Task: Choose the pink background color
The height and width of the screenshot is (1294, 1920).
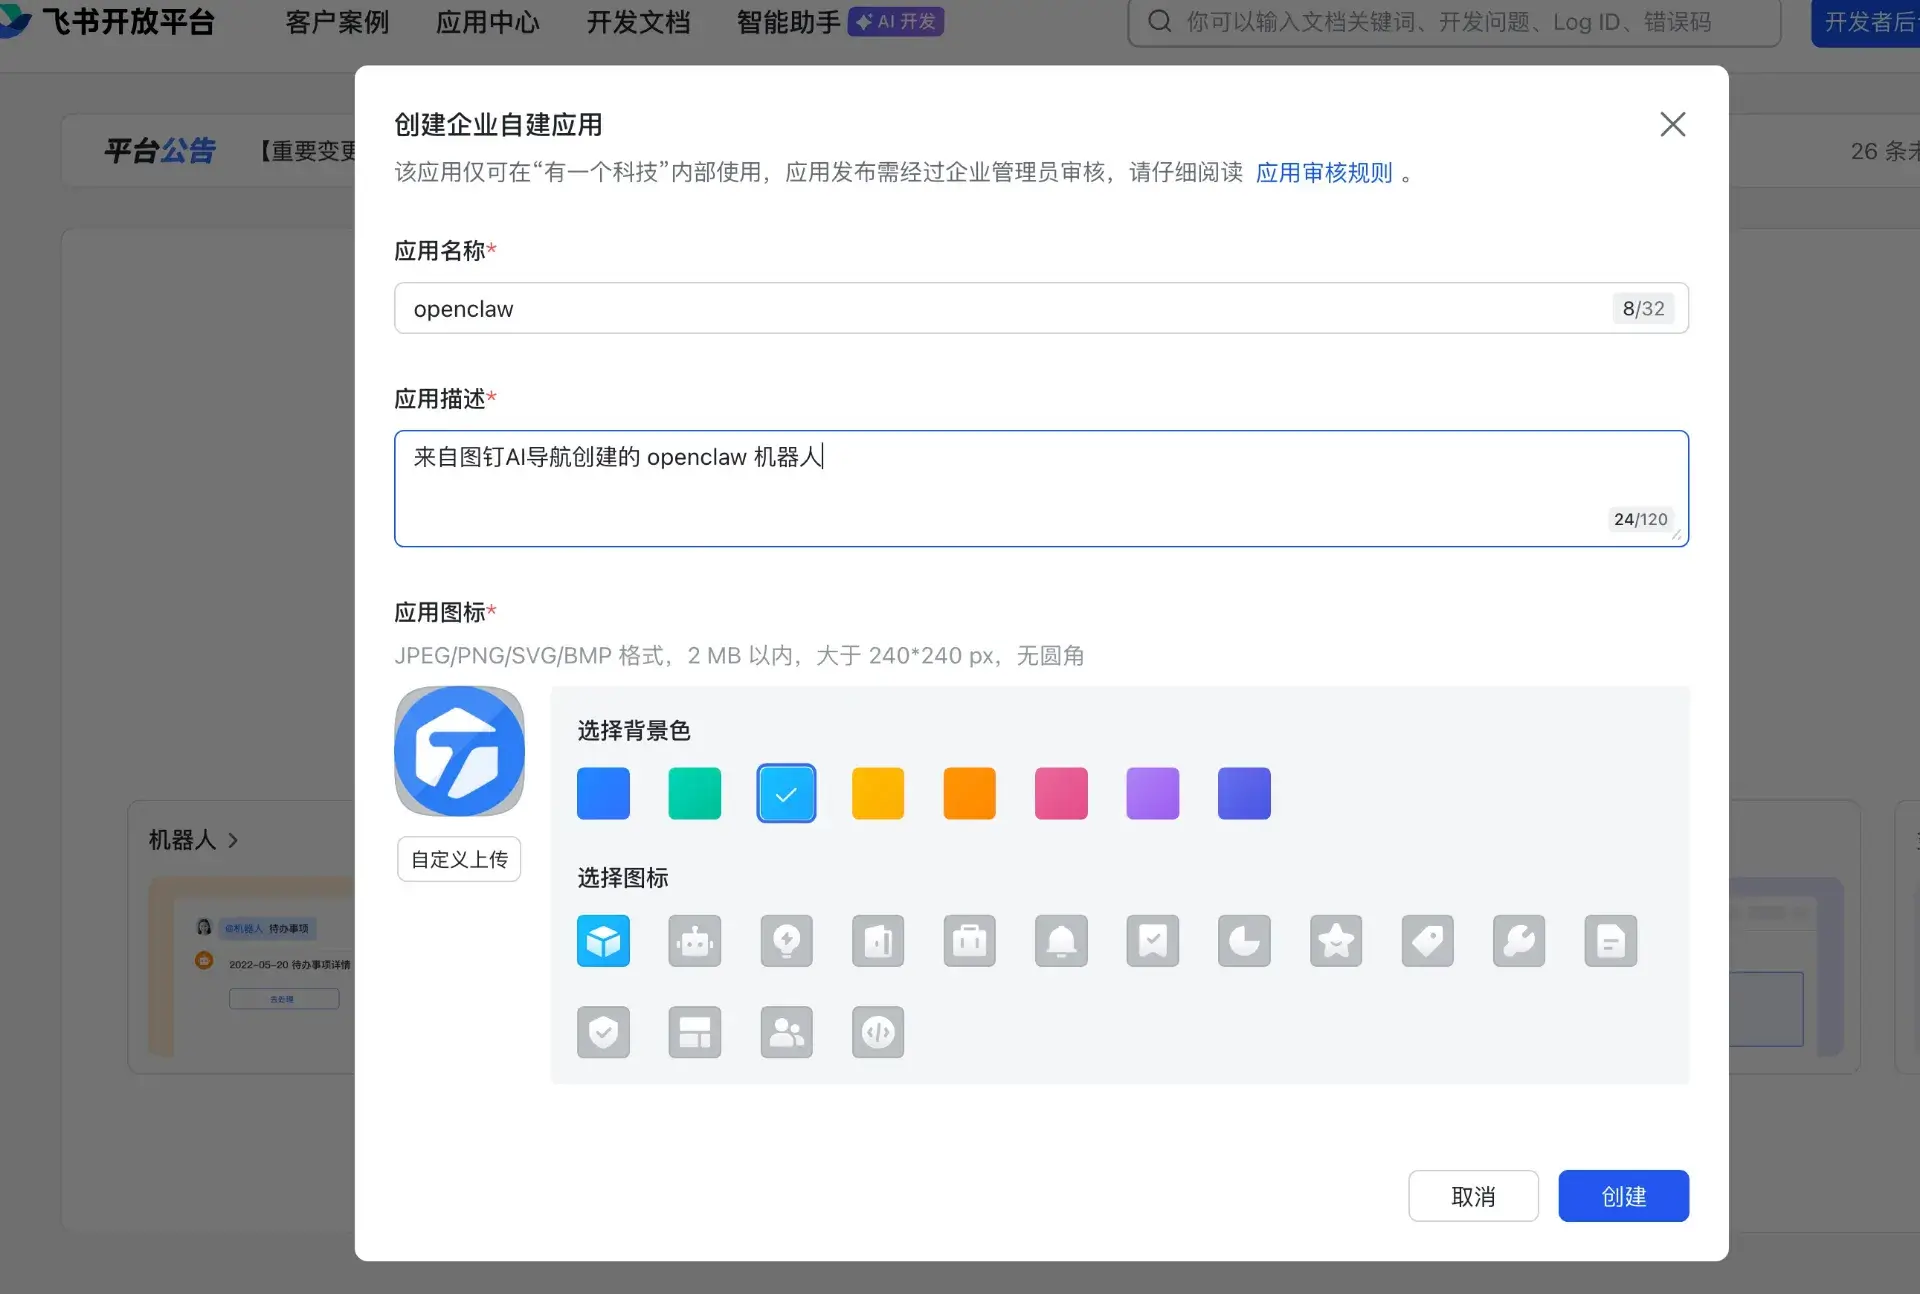Action: 1061,794
